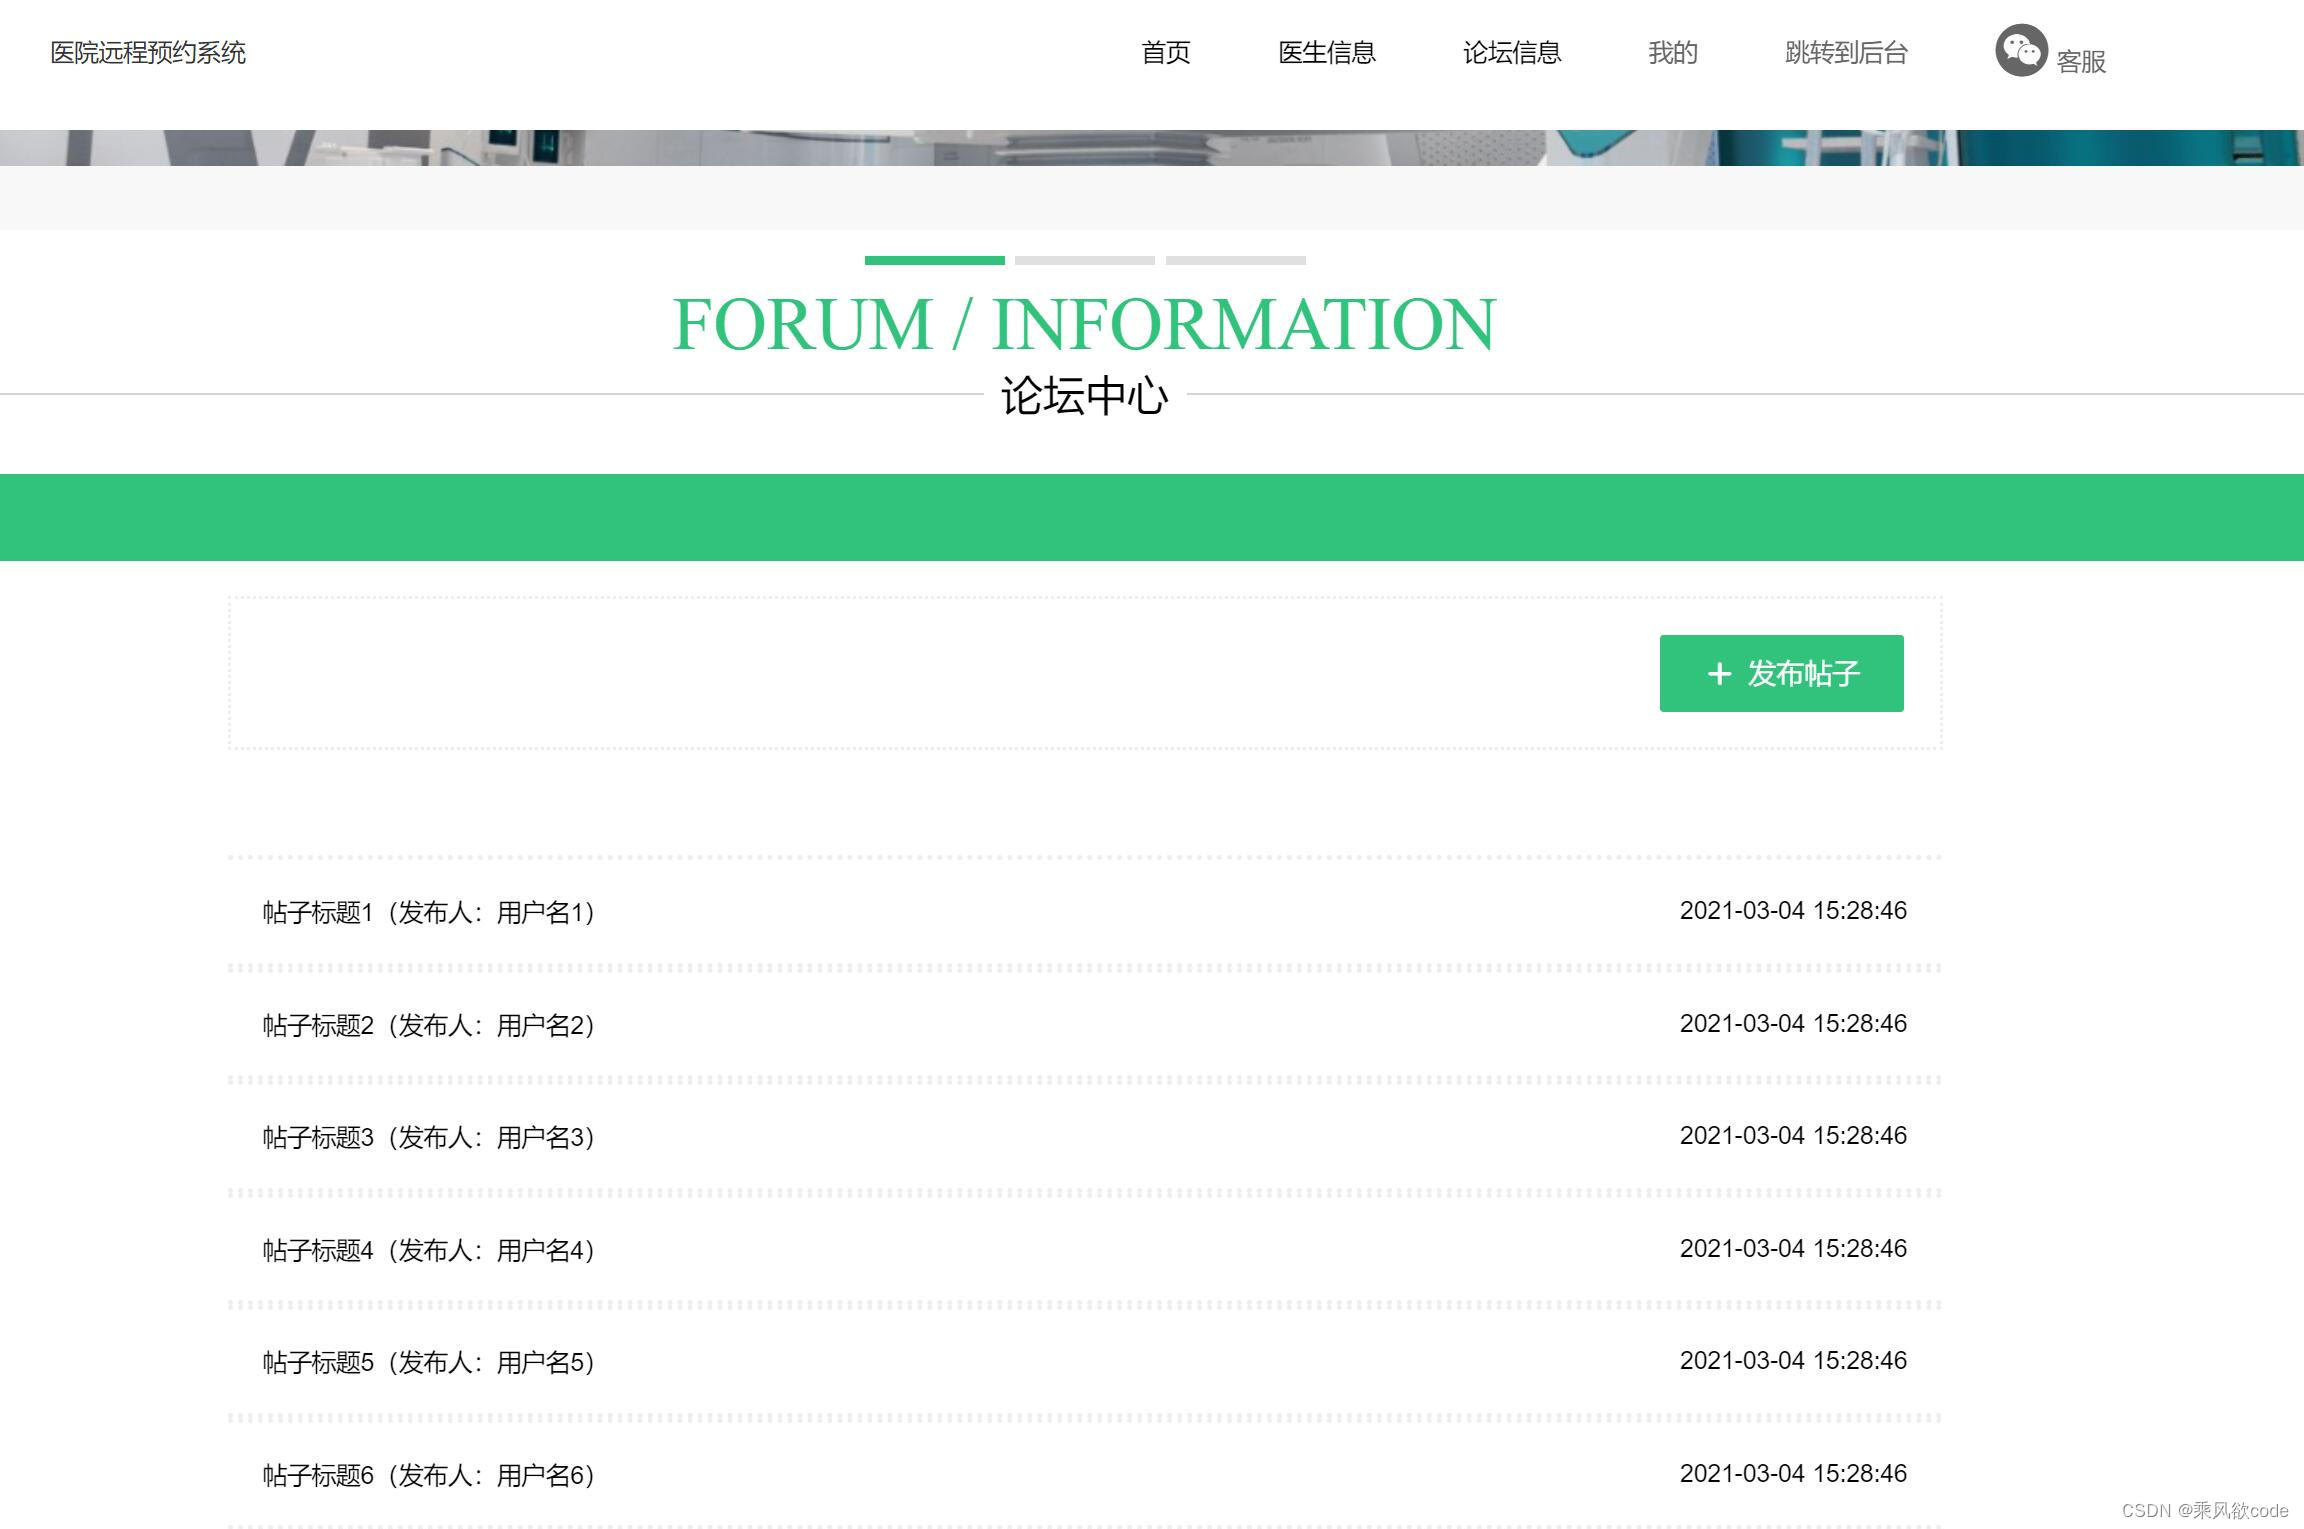Select the first green carousel indicator bar
Image resolution: width=2304 pixels, height=1529 pixels.
[934, 260]
